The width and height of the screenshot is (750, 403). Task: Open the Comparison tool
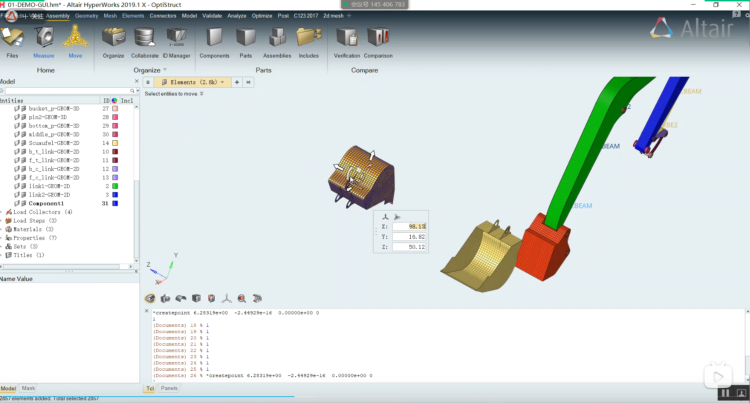(x=378, y=38)
